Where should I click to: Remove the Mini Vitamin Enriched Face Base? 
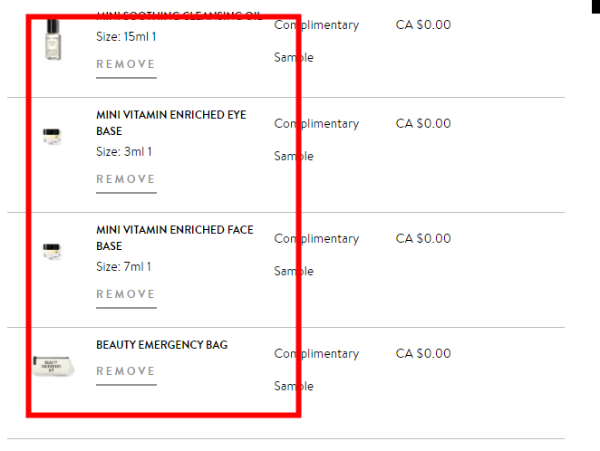[126, 295]
